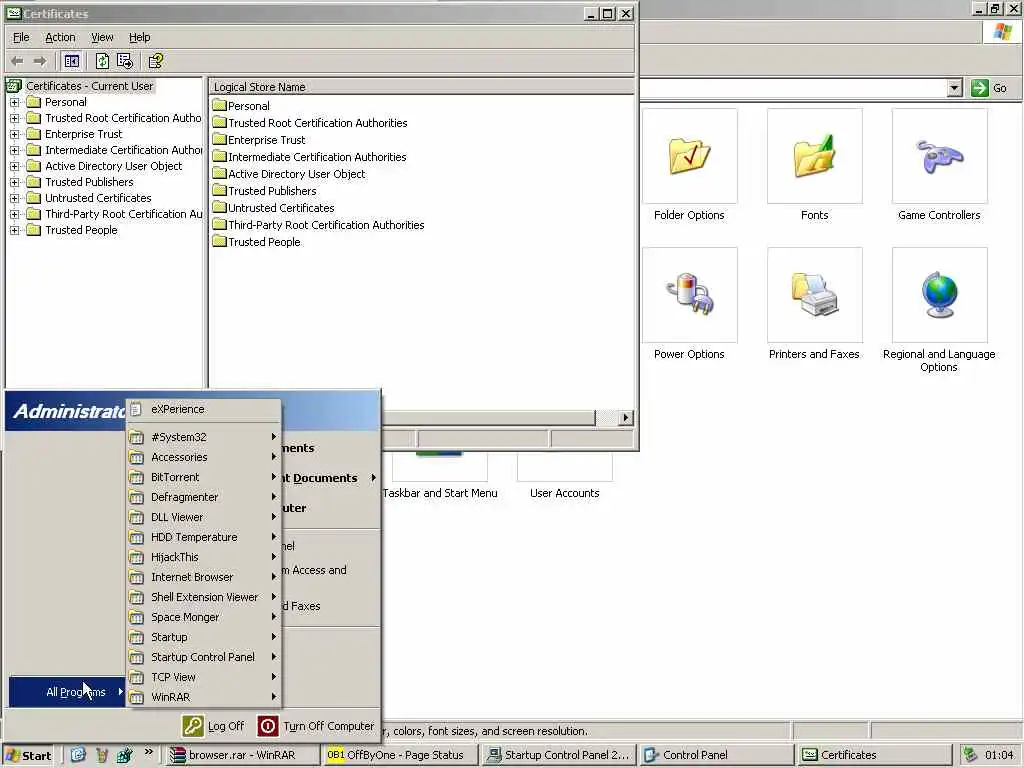Image resolution: width=1024 pixels, height=768 pixels.
Task: Click the Start button
Action: [x=28, y=755]
